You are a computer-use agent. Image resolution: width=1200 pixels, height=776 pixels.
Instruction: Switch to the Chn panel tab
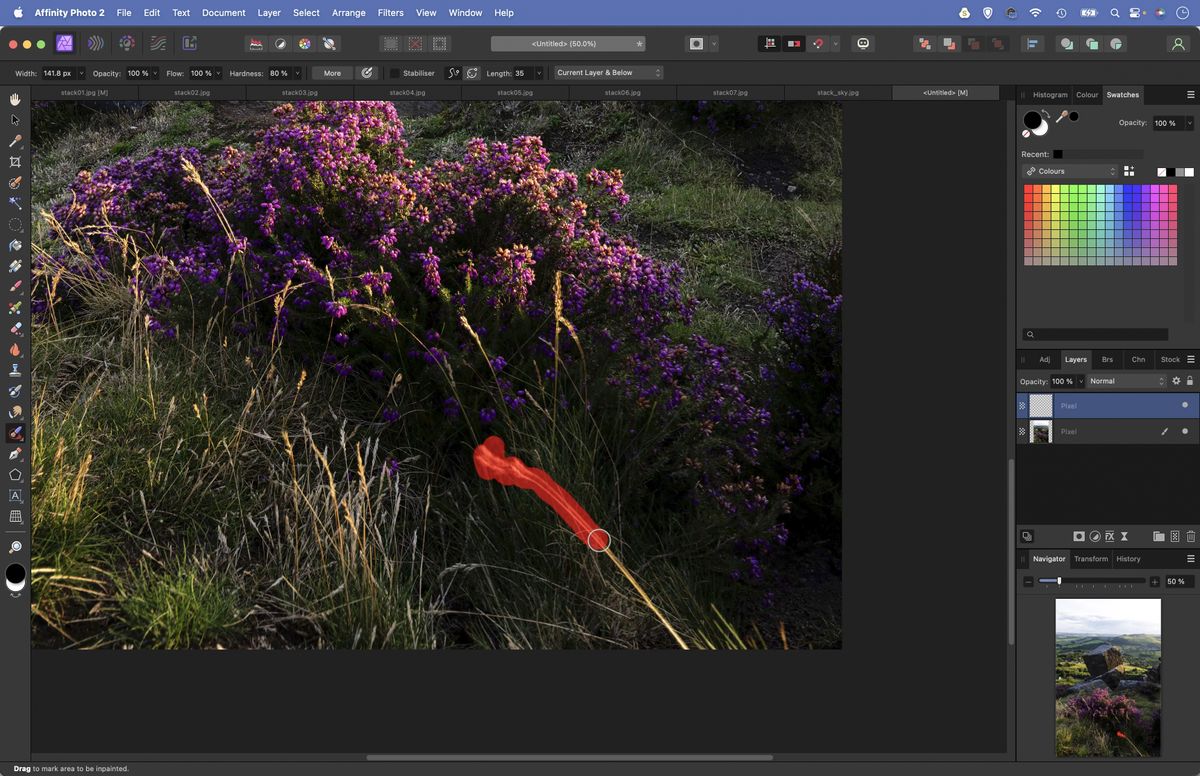click(x=1139, y=359)
